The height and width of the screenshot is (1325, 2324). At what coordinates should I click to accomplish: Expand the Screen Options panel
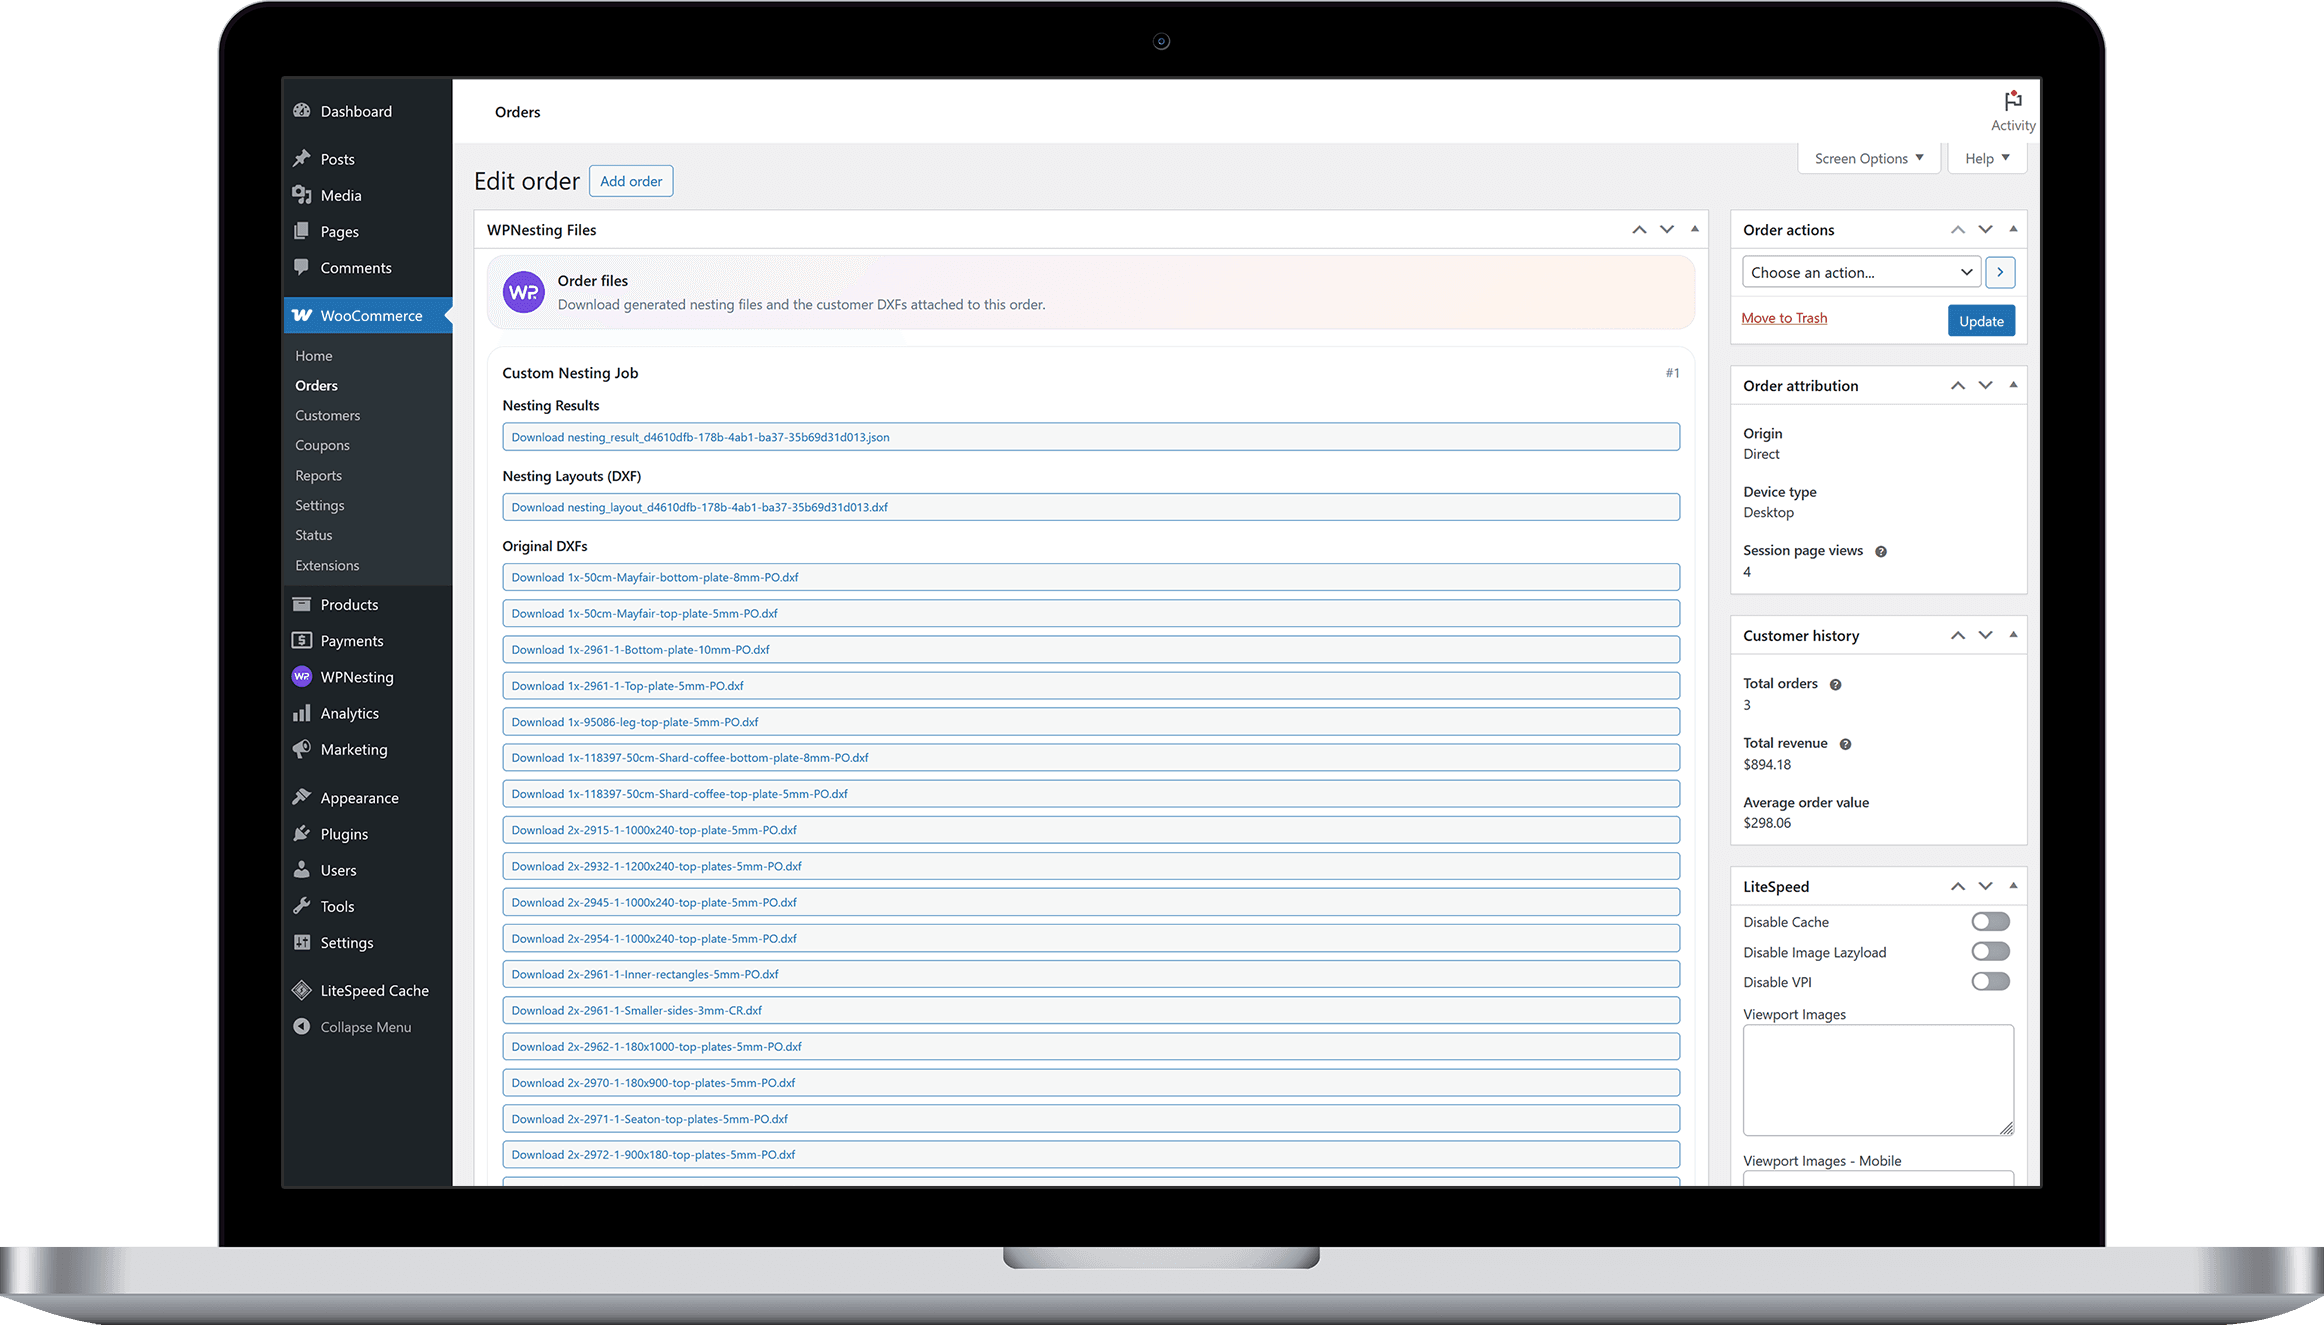coord(1868,159)
